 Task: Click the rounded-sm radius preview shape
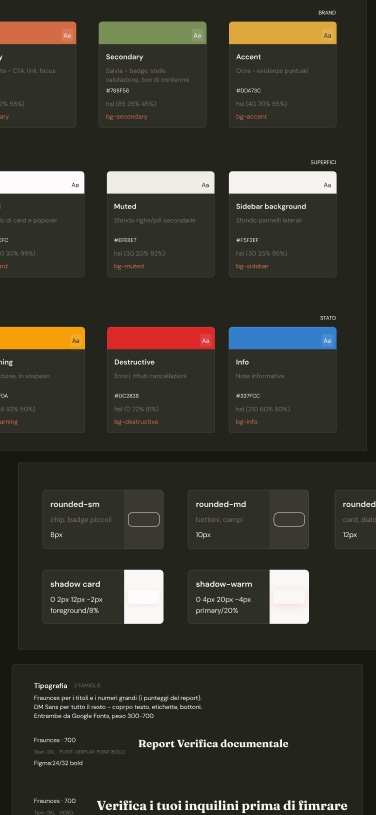[x=144, y=519]
